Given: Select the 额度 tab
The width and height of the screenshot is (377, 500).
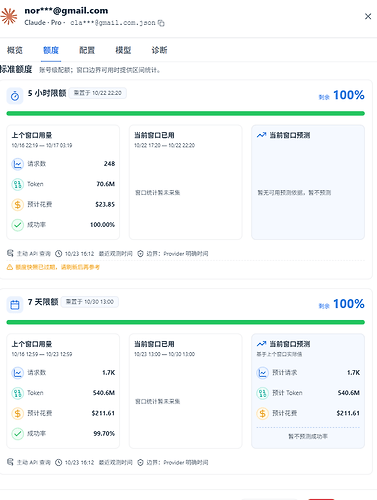Looking at the screenshot, I should point(51,50).
